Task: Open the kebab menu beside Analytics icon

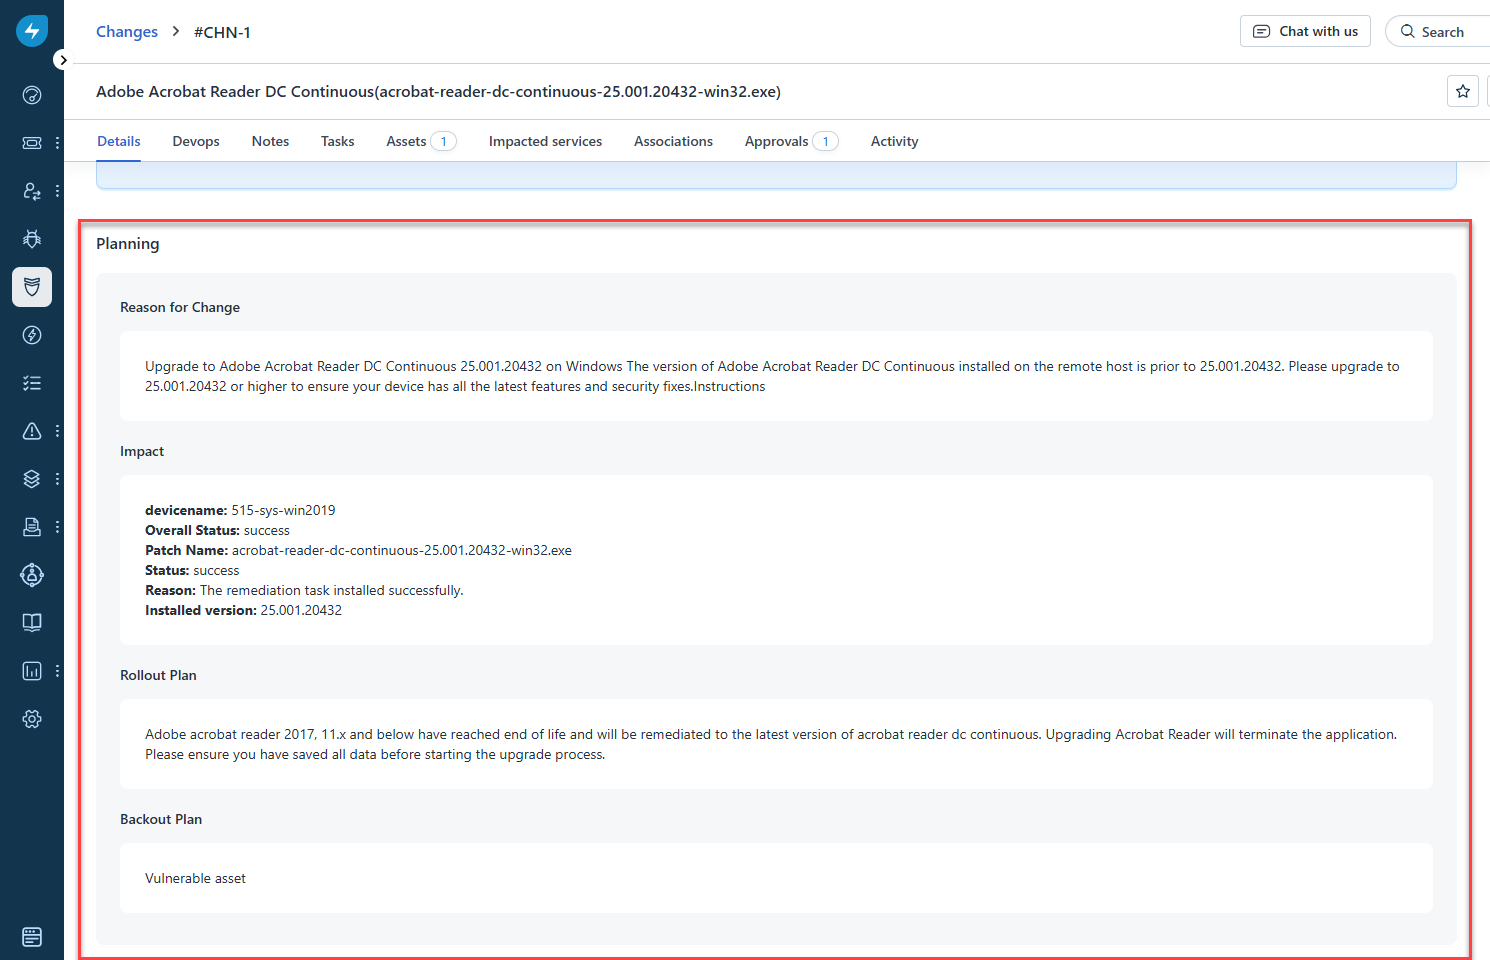Action: click(57, 671)
